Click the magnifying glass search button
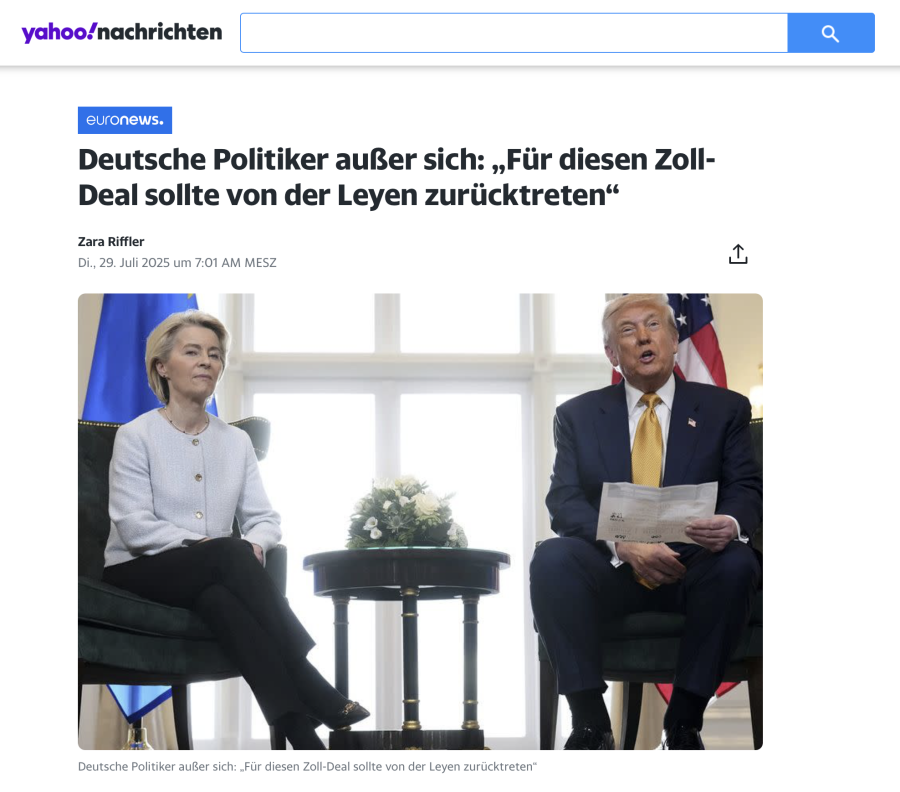This screenshot has height=792, width=900. click(x=831, y=33)
